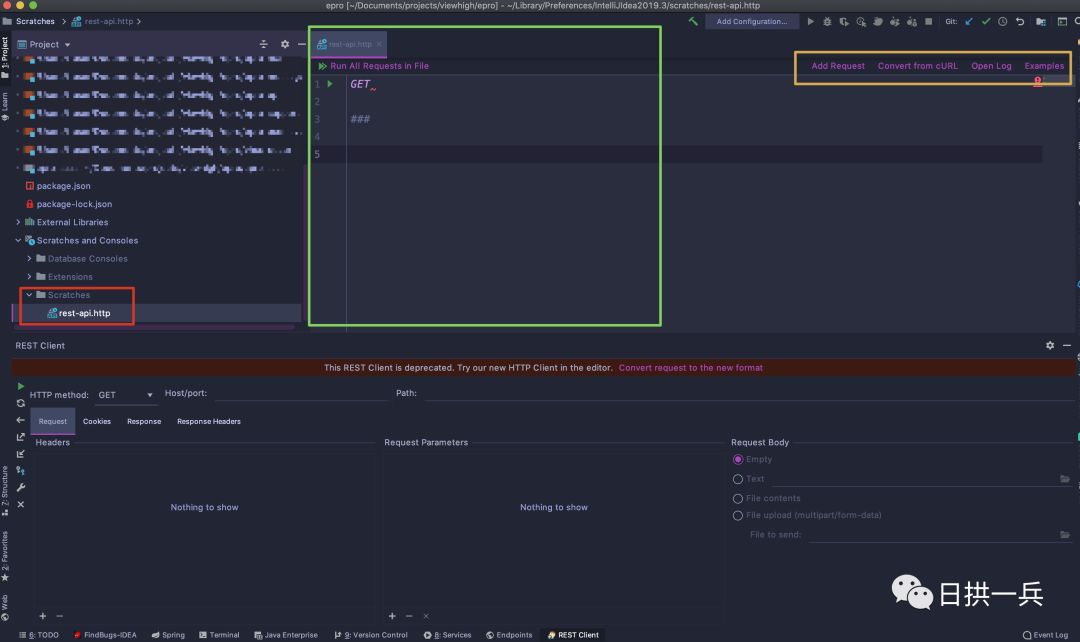The height and width of the screenshot is (642, 1080).
Task: Click Open Log link
Action: pyautogui.click(x=991, y=66)
